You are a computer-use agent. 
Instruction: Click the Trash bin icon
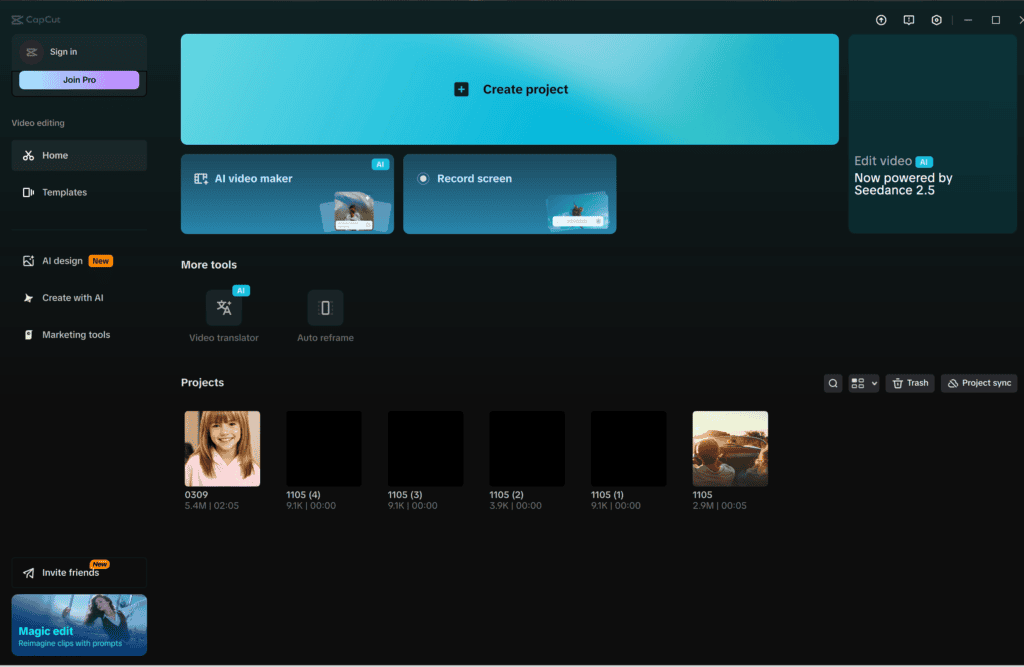898,383
